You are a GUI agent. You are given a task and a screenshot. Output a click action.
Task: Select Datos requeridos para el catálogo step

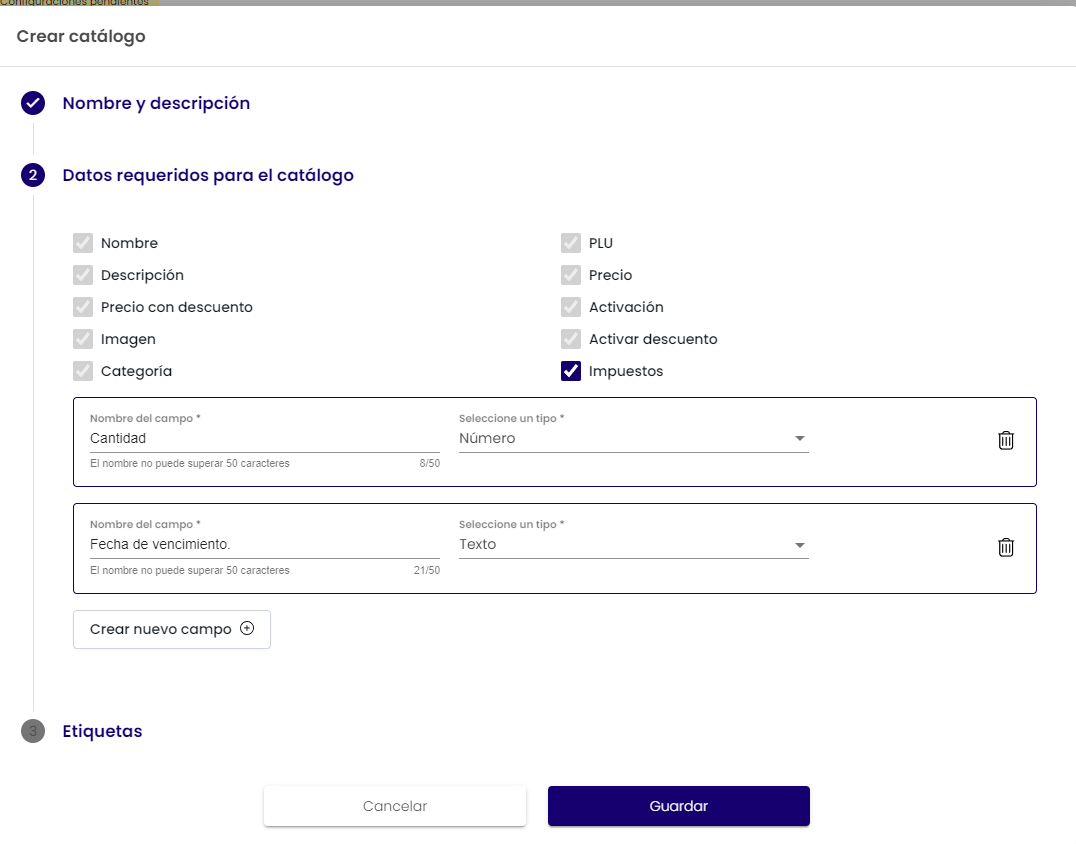click(208, 175)
